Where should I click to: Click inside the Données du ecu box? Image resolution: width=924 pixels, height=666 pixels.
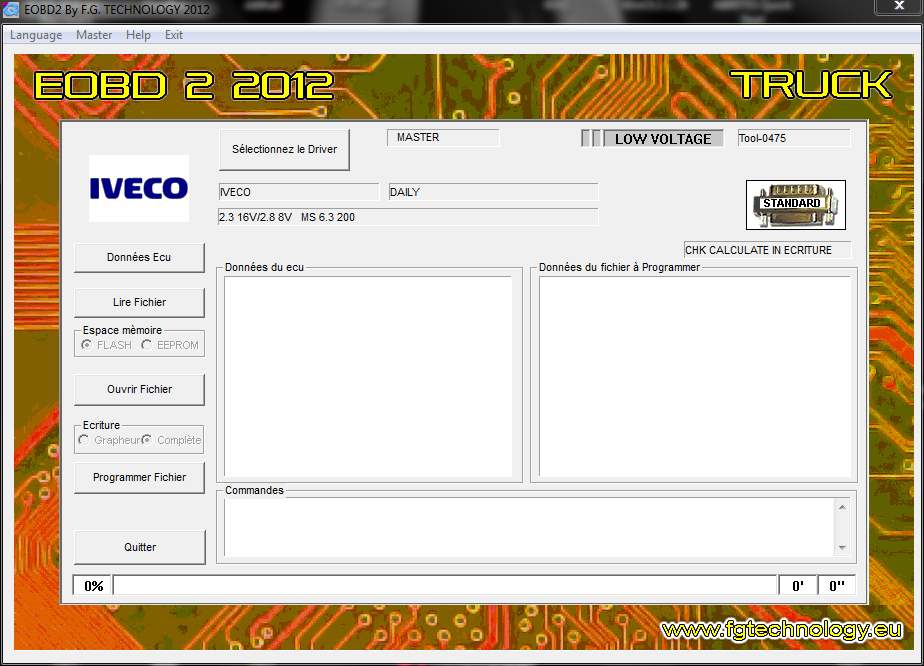[368, 377]
